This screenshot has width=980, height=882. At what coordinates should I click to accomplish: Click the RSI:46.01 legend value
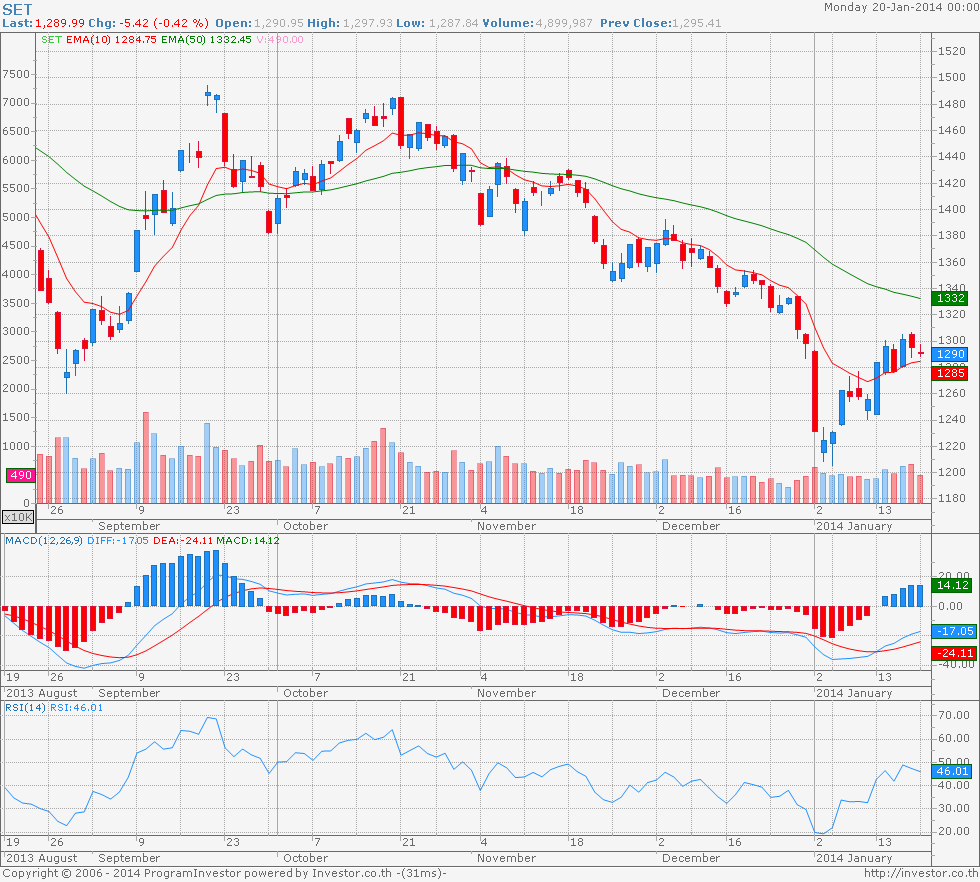coord(76,708)
